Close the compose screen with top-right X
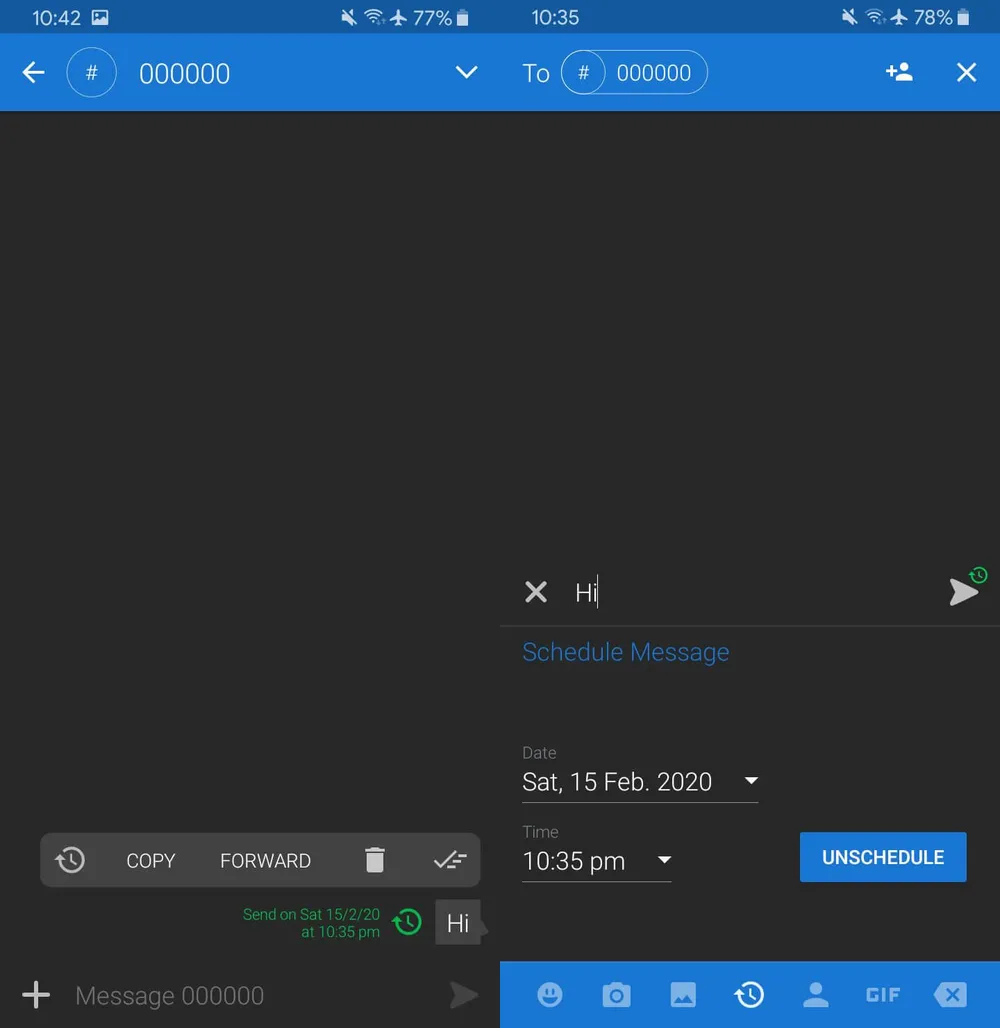 point(967,72)
